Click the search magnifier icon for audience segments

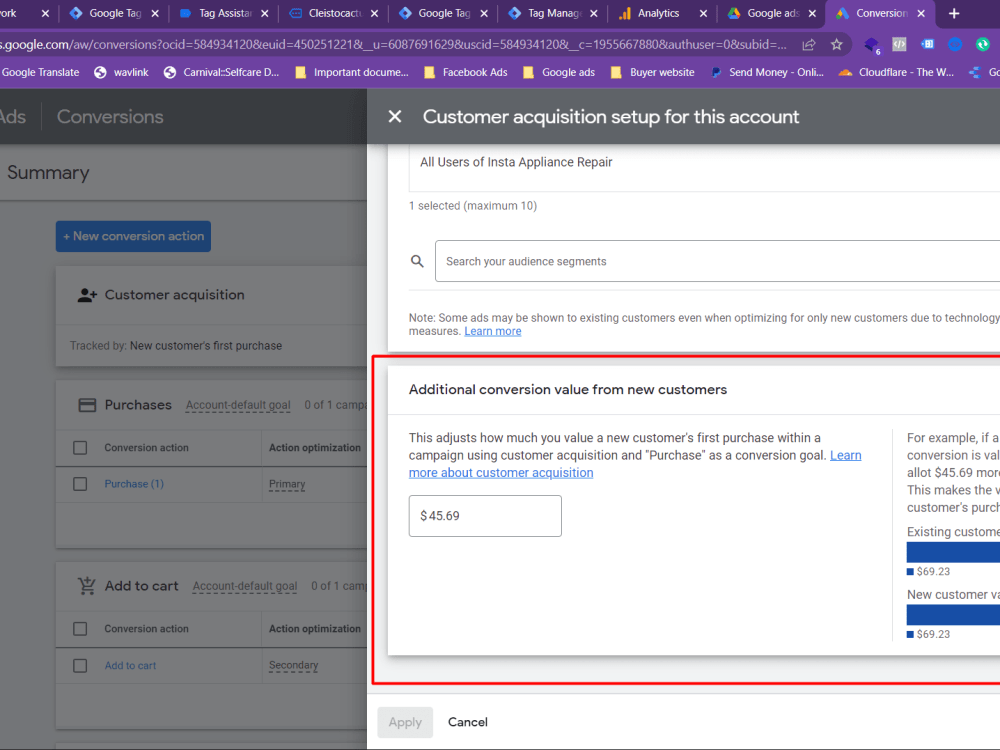(x=417, y=261)
